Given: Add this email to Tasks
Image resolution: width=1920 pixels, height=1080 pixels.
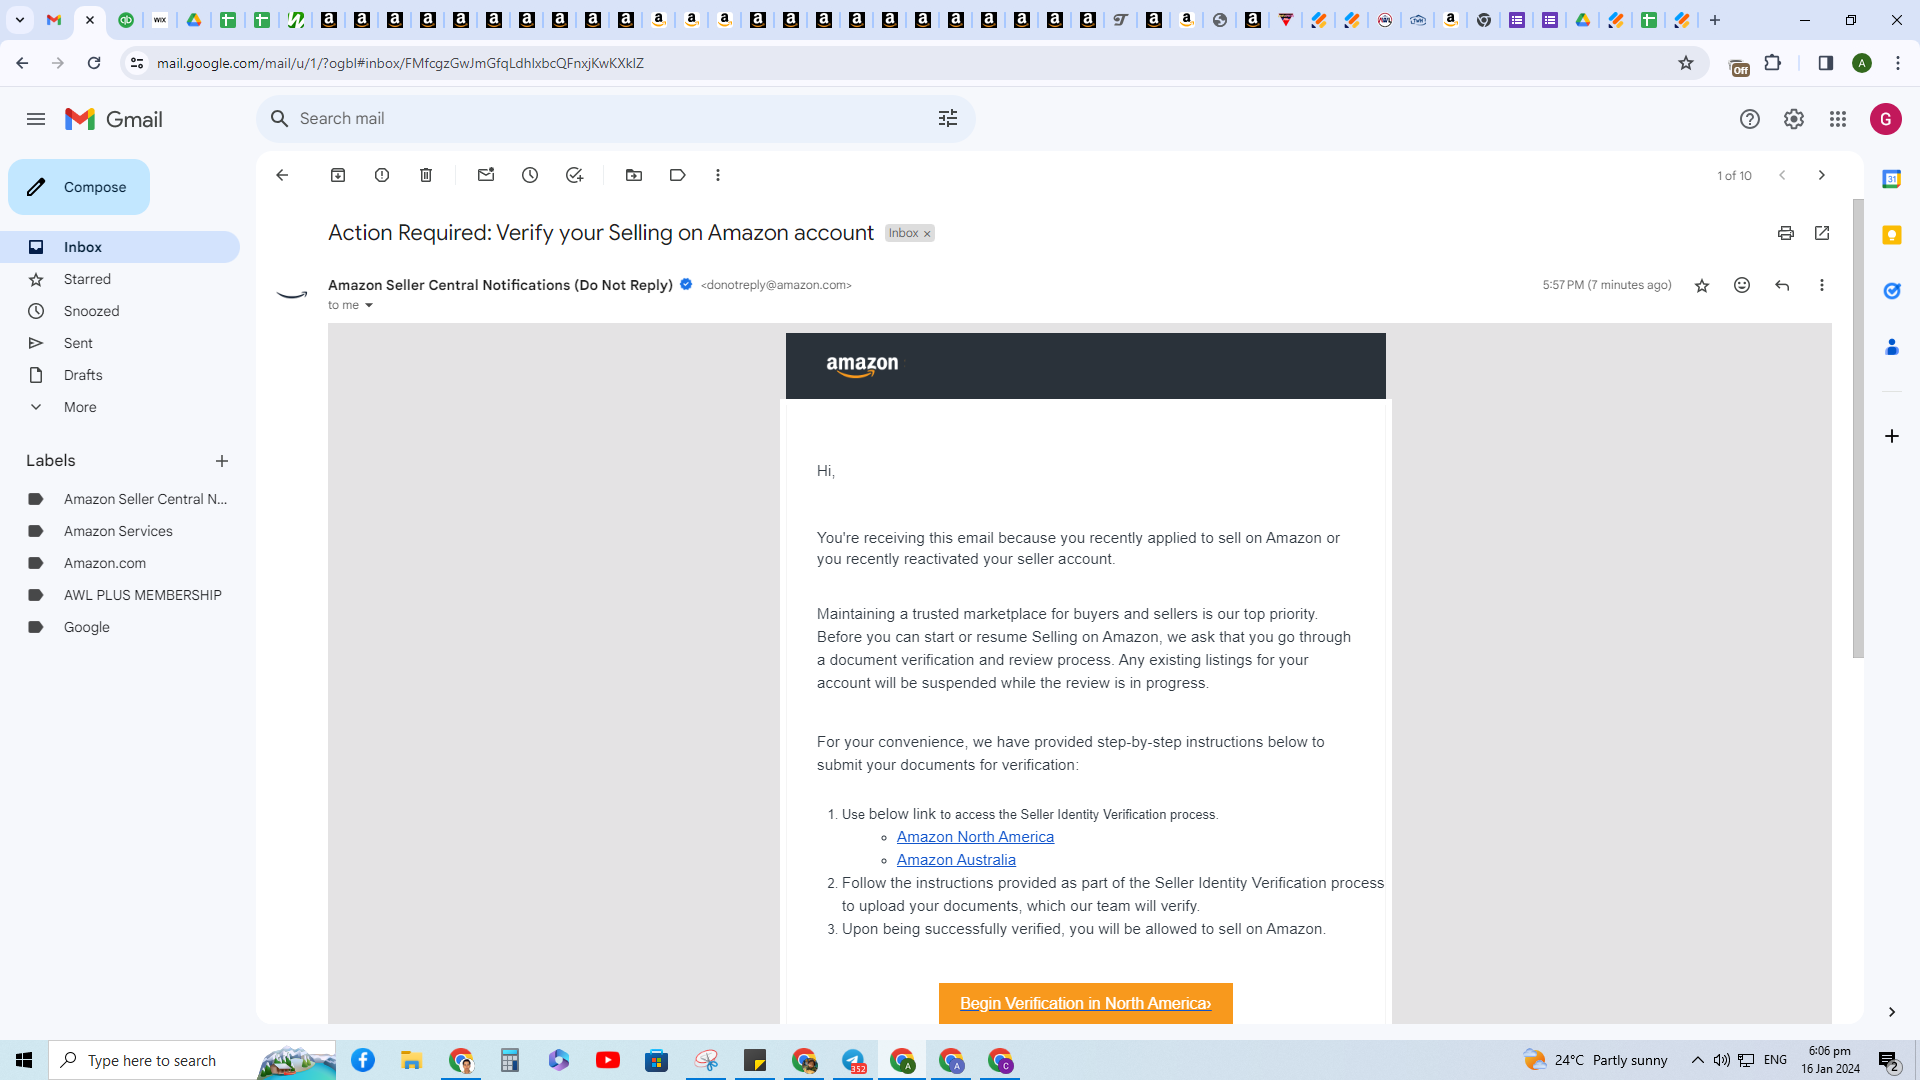Looking at the screenshot, I should tap(574, 175).
